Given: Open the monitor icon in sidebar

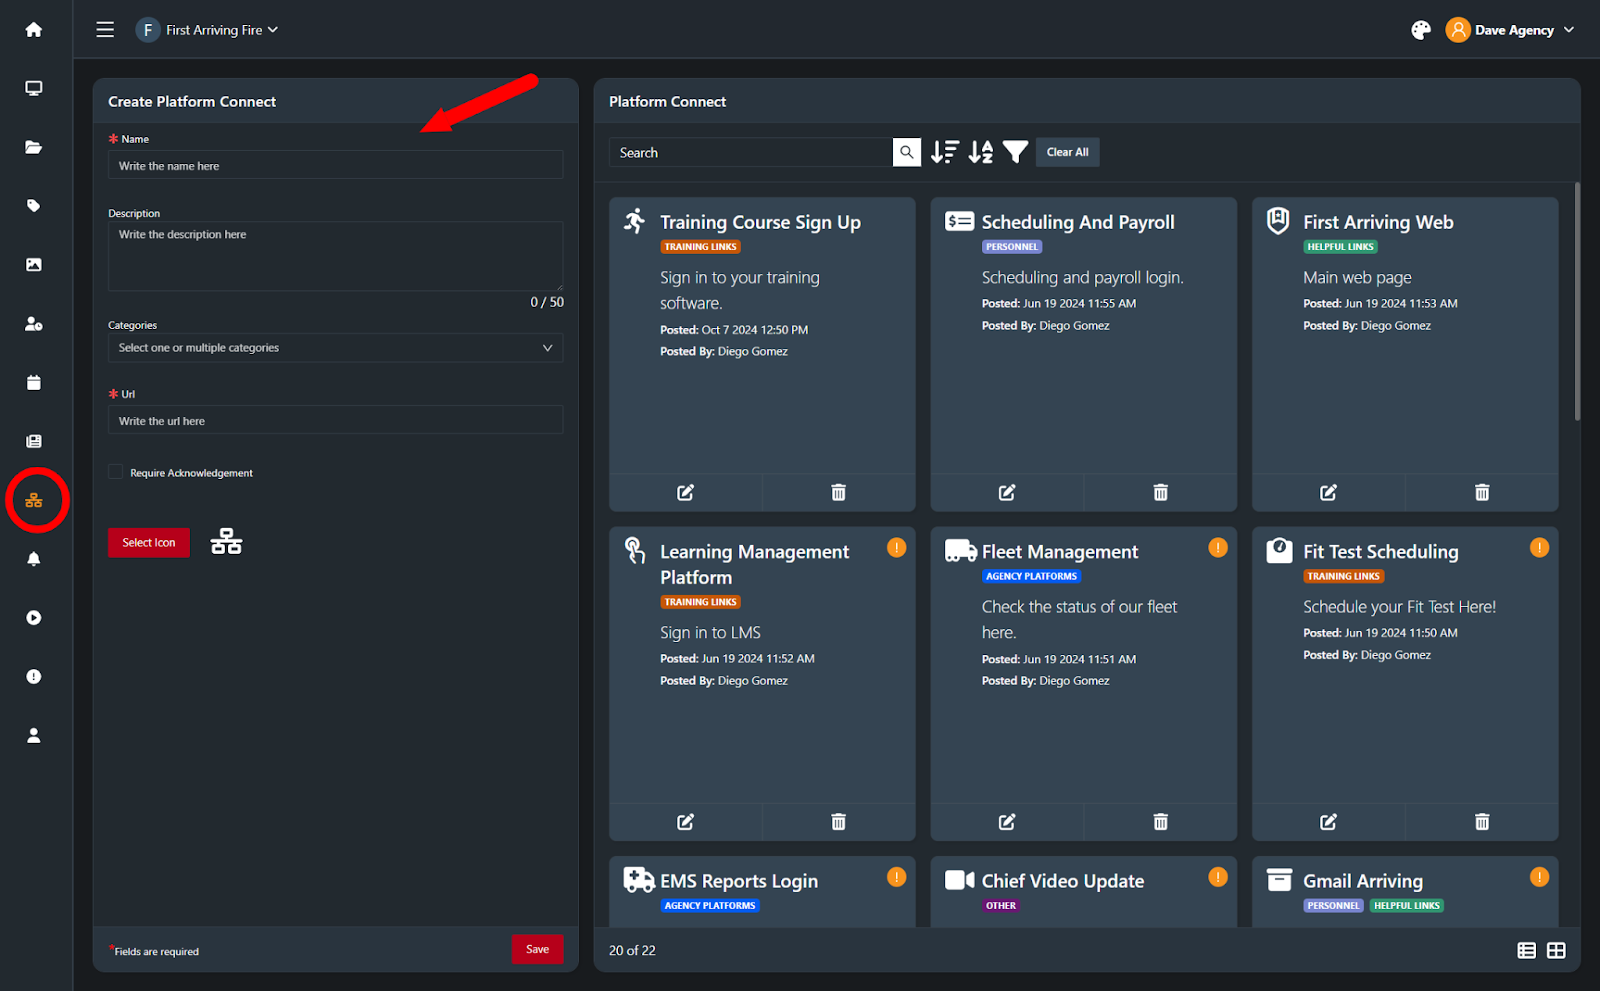Looking at the screenshot, I should (x=33, y=88).
